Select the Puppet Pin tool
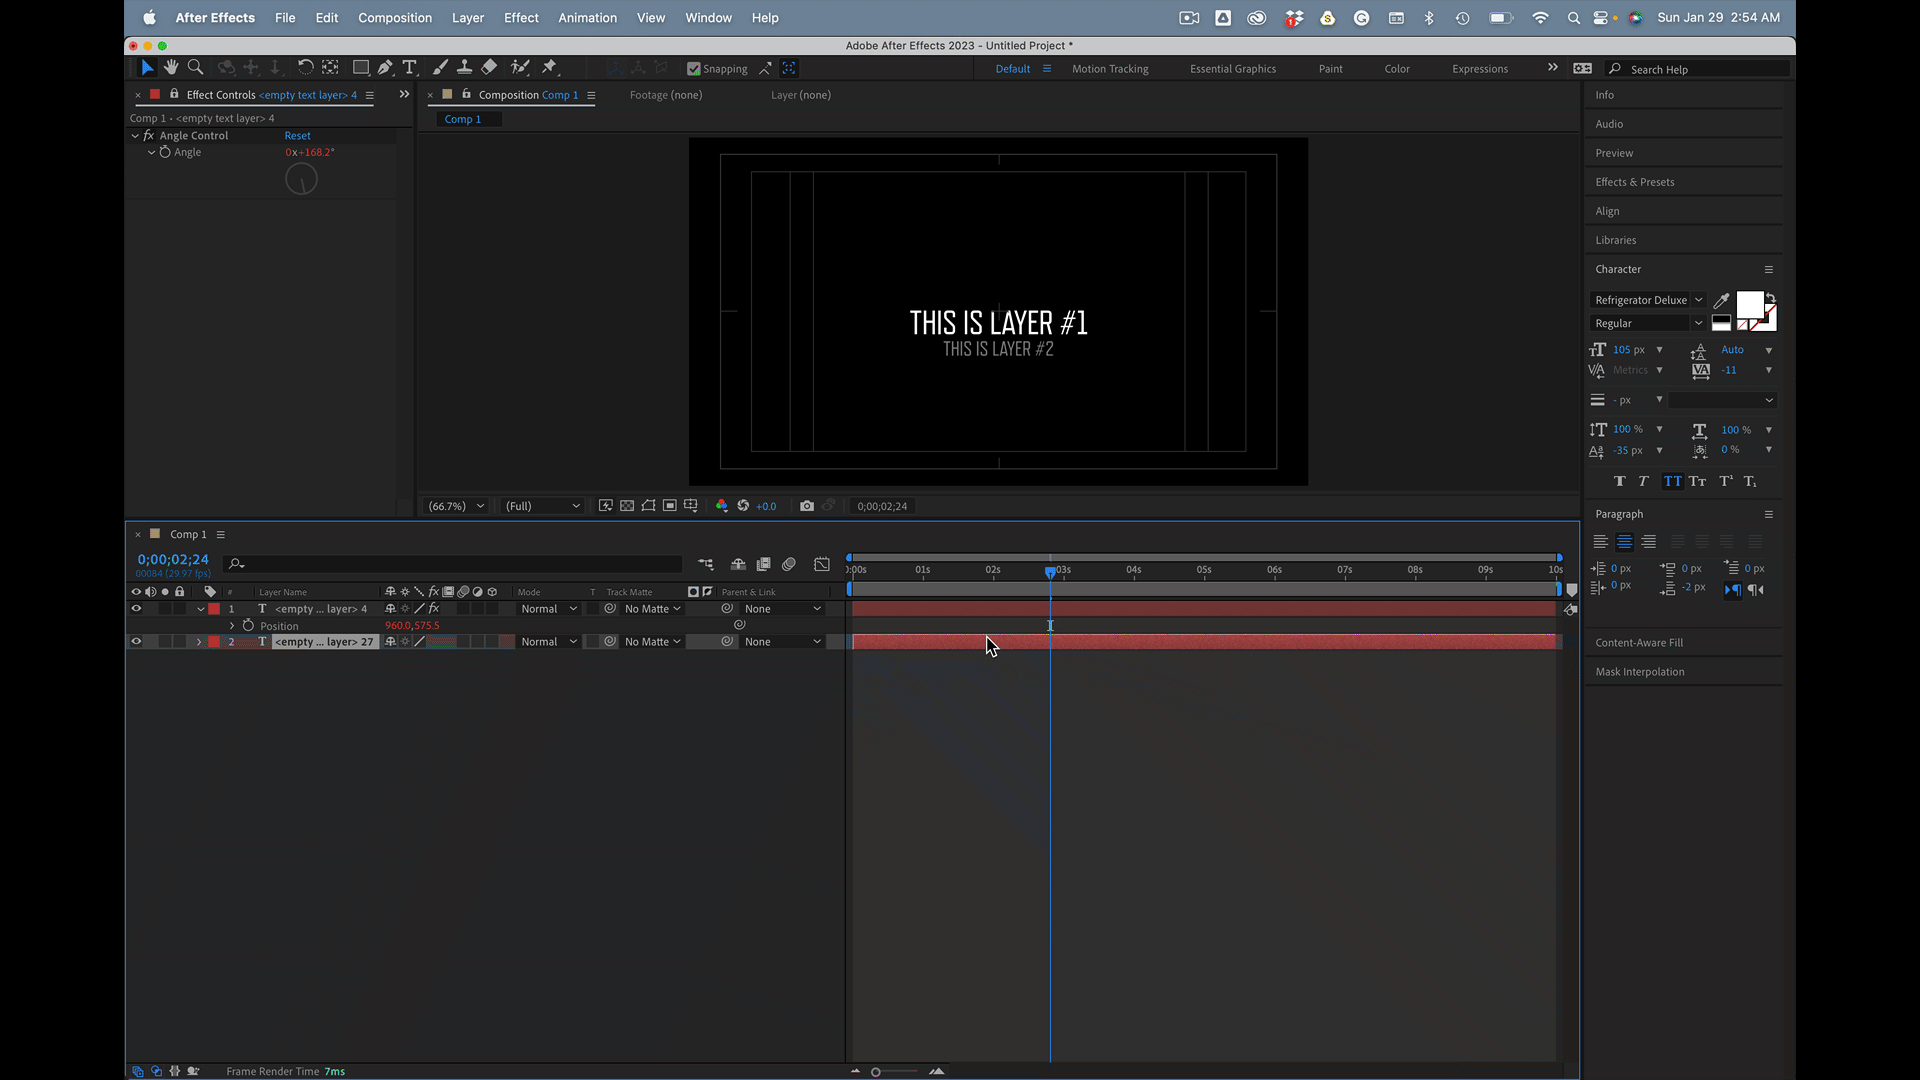Viewport: 1920px width, 1080px height. click(549, 67)
